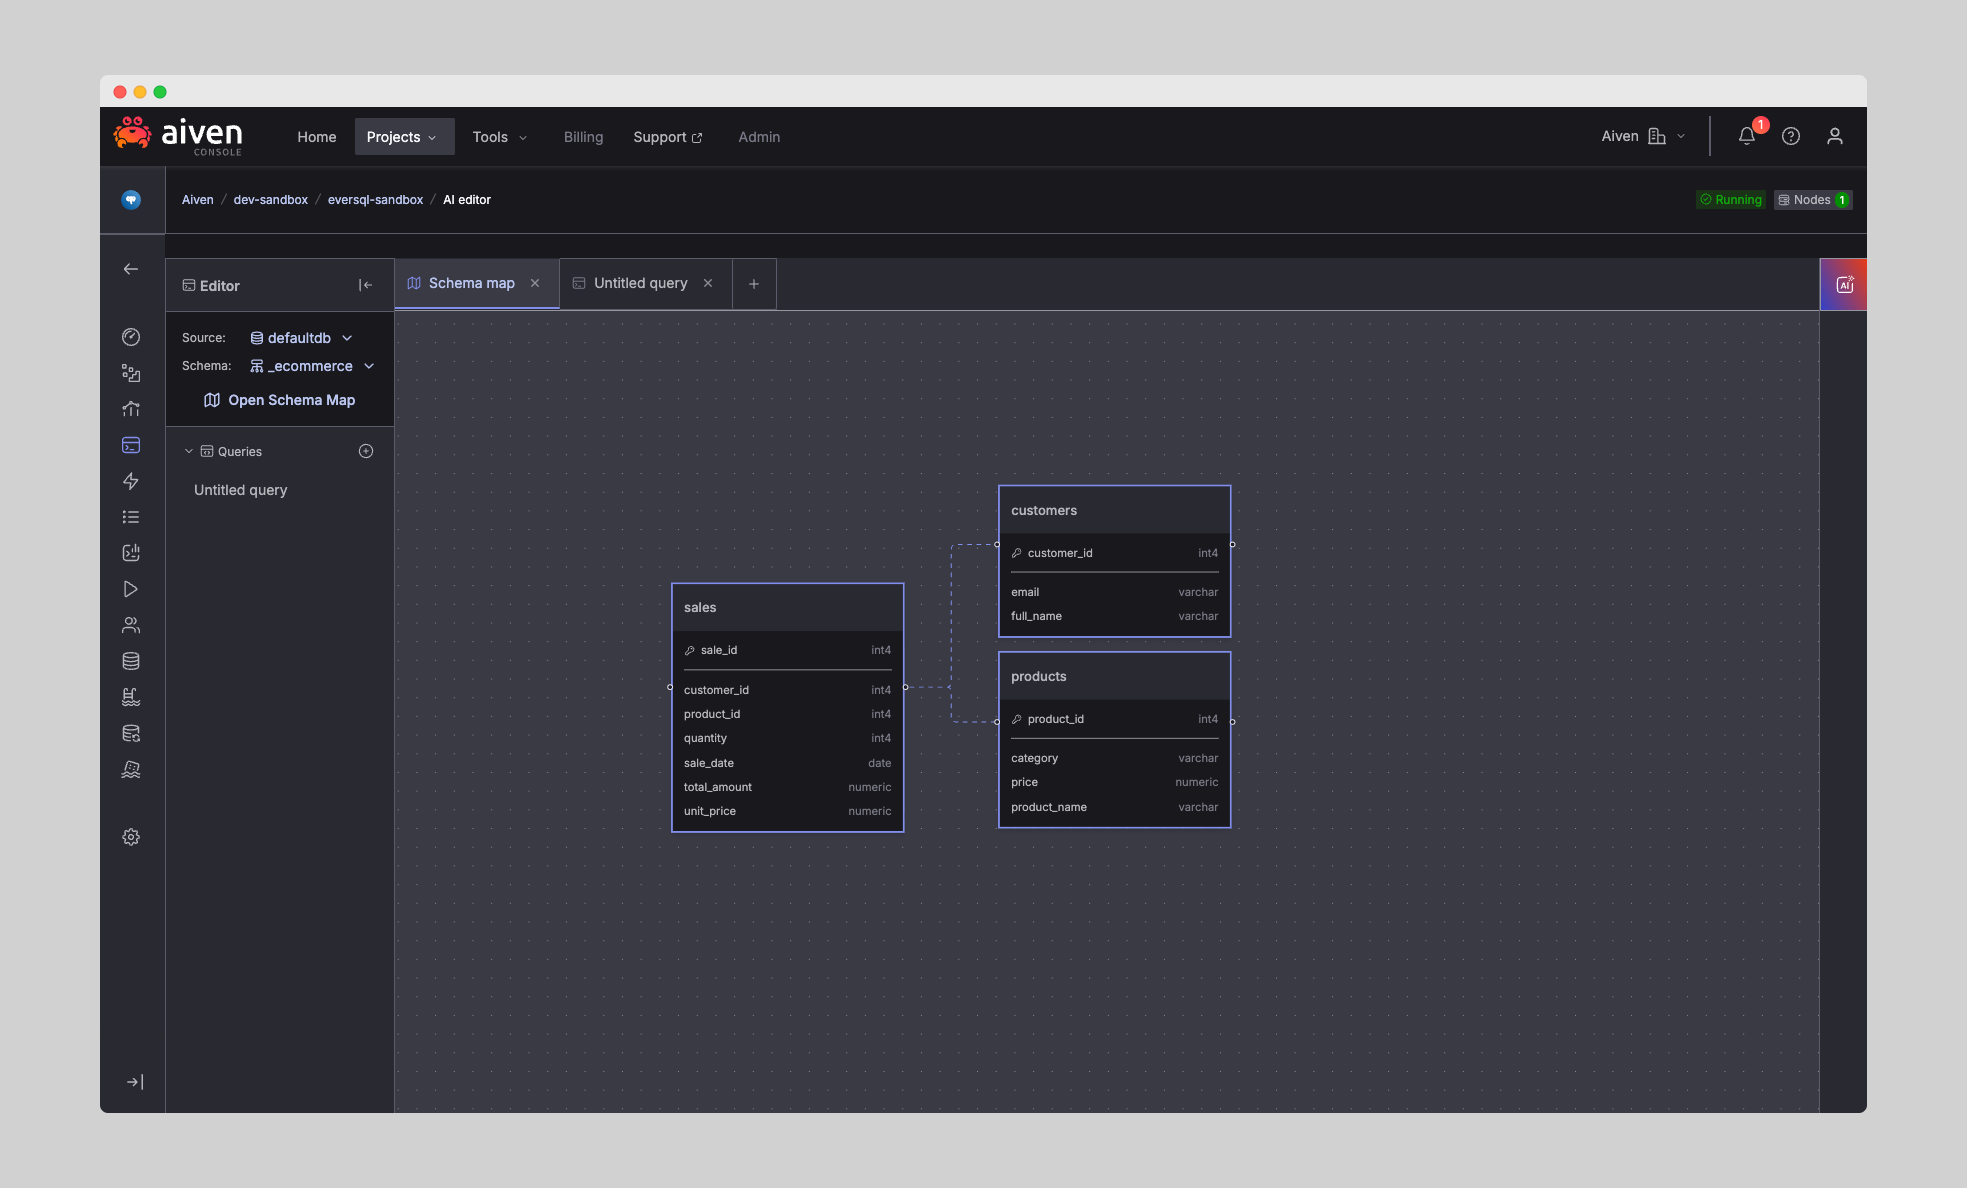Select Untitled query in Queries list
This screenshot has width=1967, height=1188.
point(241,490)
